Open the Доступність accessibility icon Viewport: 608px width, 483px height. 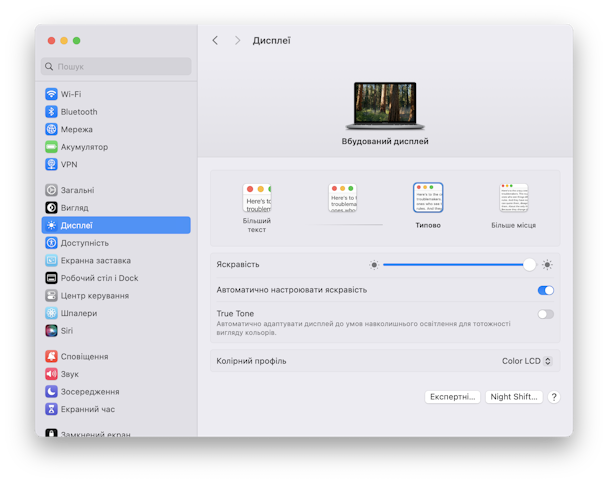(51, 243)
